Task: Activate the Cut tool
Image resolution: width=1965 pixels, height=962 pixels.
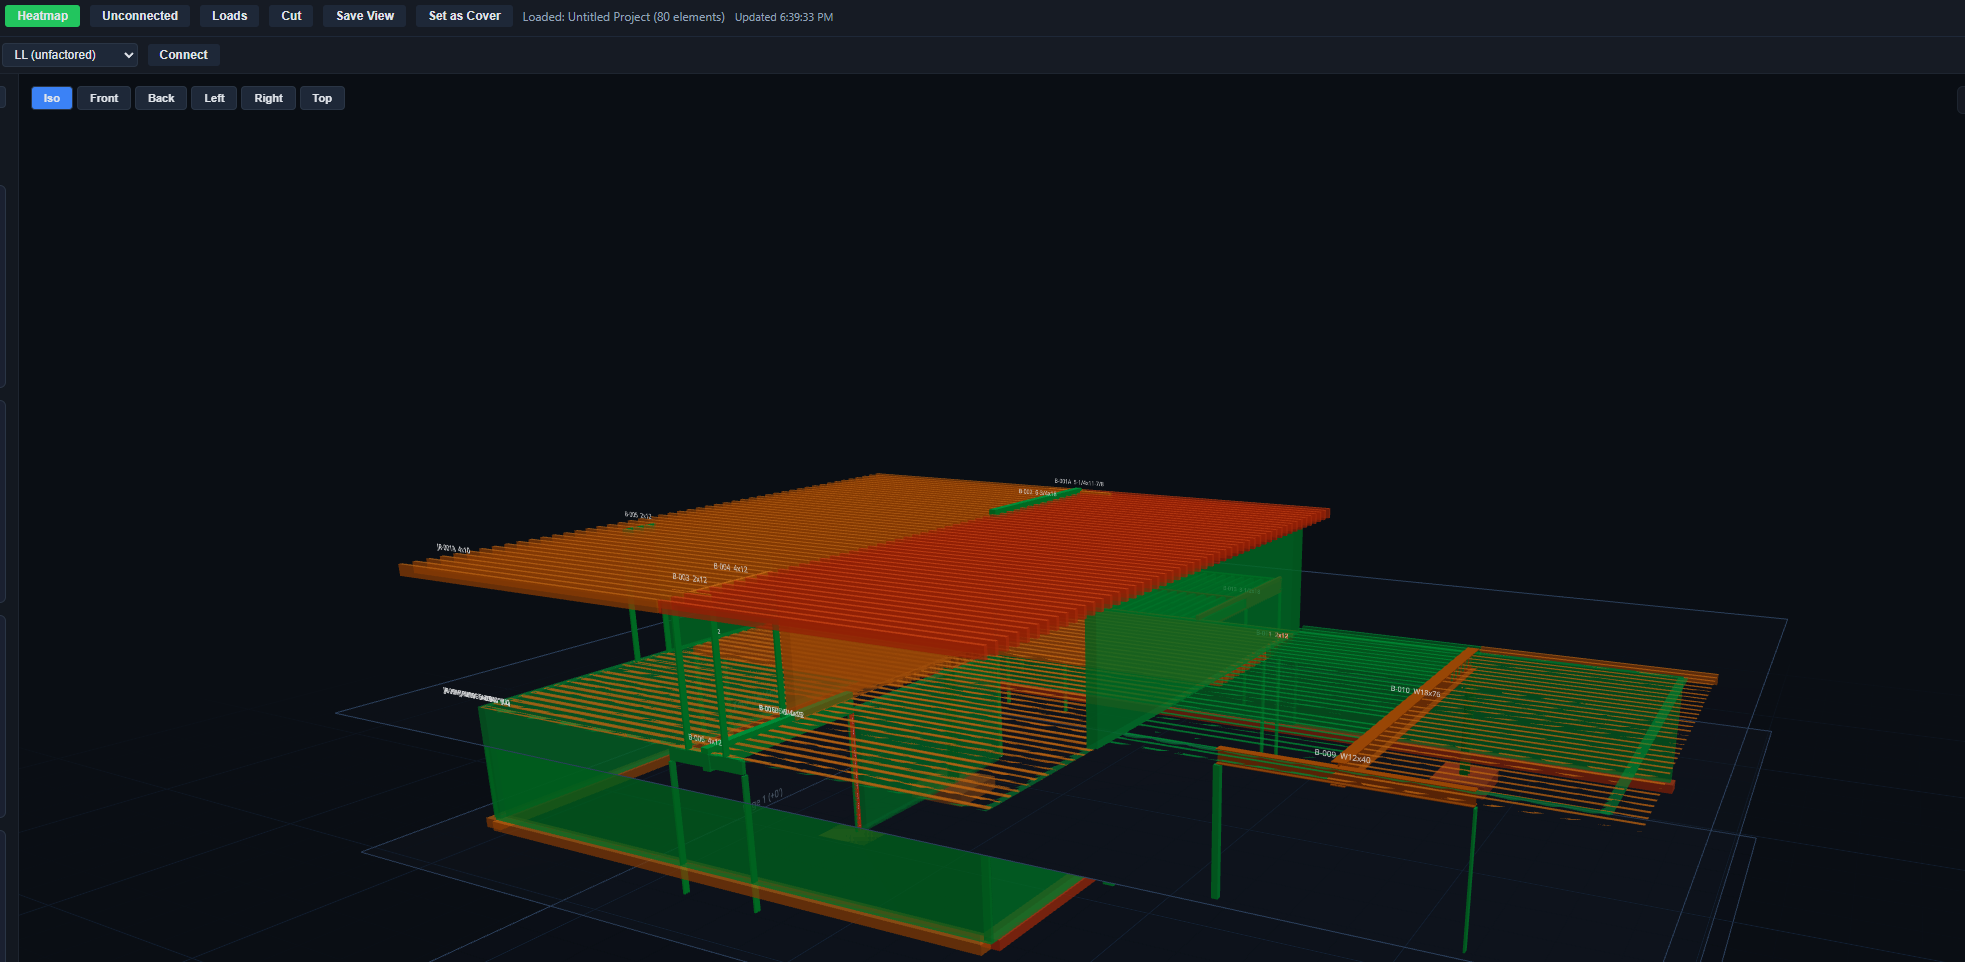Action: tap(291, 16)
